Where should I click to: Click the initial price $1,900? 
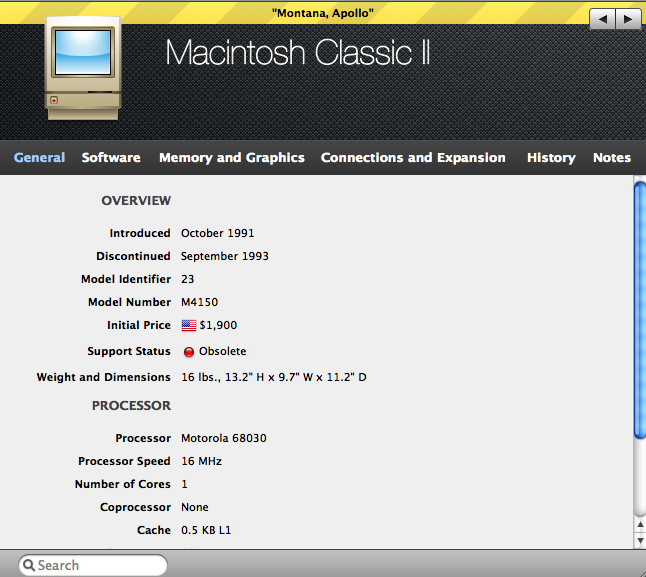pos(218,325)
